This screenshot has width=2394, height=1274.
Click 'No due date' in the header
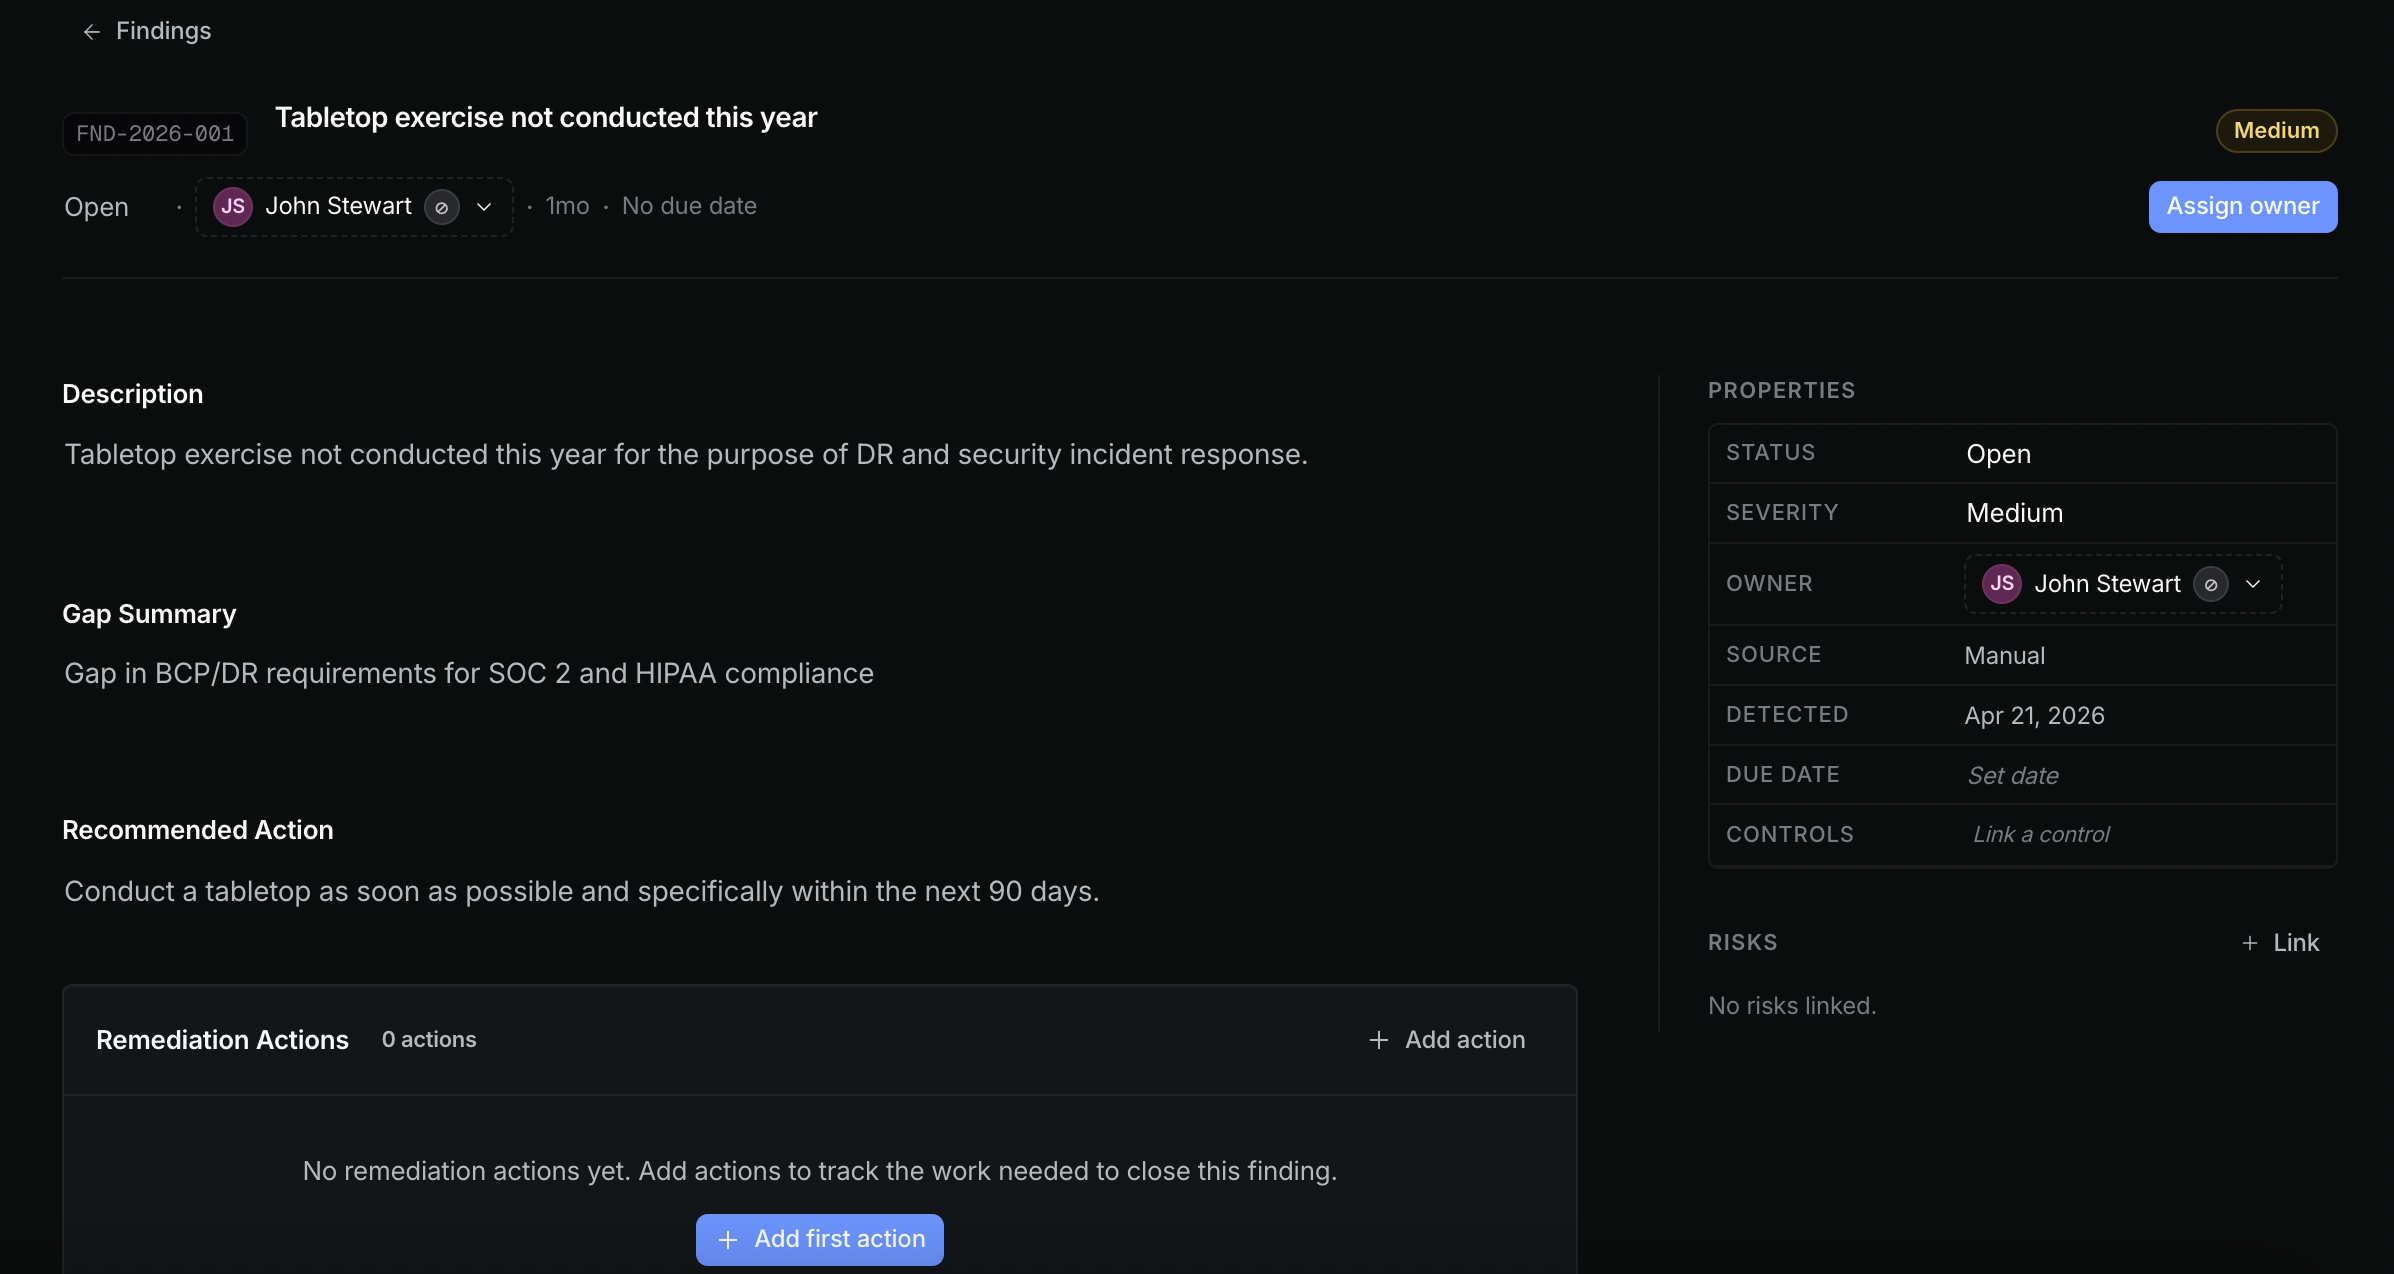689,206
